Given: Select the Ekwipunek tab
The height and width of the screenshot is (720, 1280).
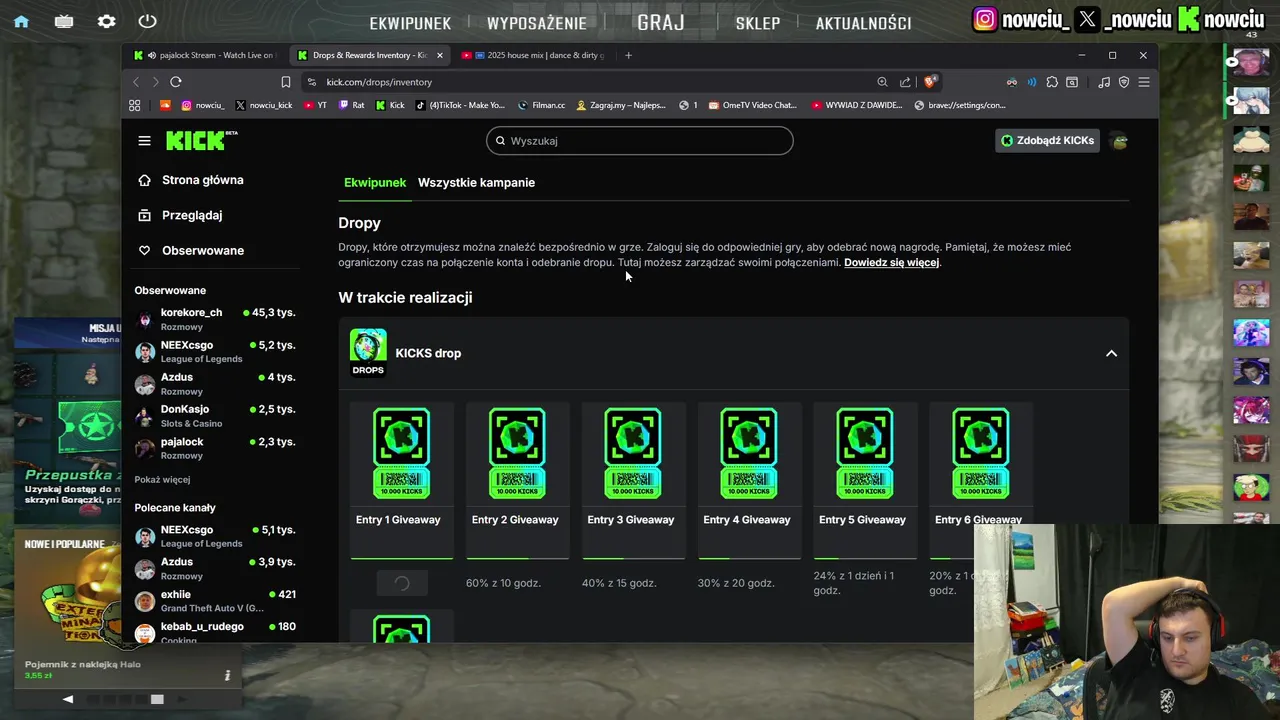Looking at the screenshot, I should pyautogui.click(x=375, y=183).
